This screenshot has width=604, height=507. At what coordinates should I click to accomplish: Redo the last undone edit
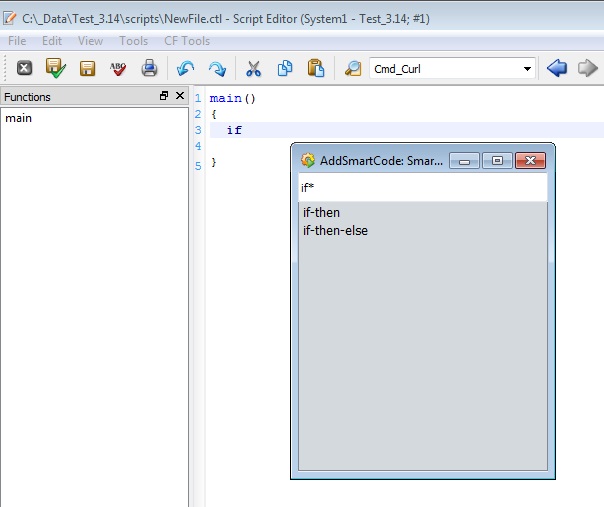tap(216, 68)
